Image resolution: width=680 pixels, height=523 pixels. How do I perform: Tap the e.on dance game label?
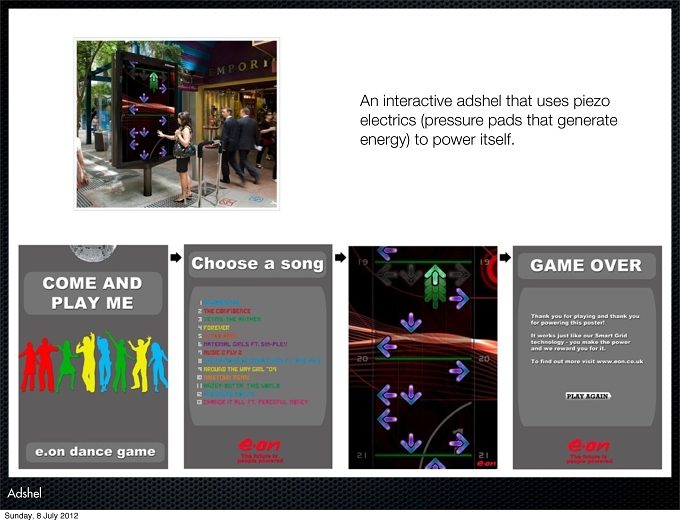(x=95, y=452)
